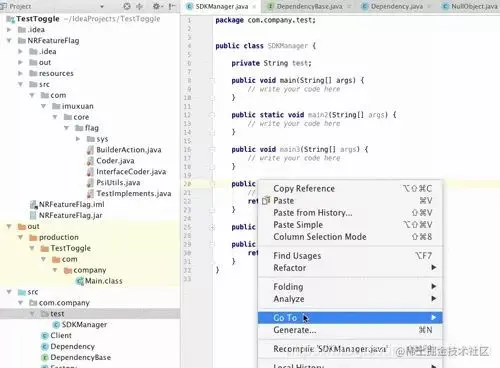Fold the main3 method at line 16
Viewport: 500px width, 368px height.
pyautogui.click(x=212, y=149)
